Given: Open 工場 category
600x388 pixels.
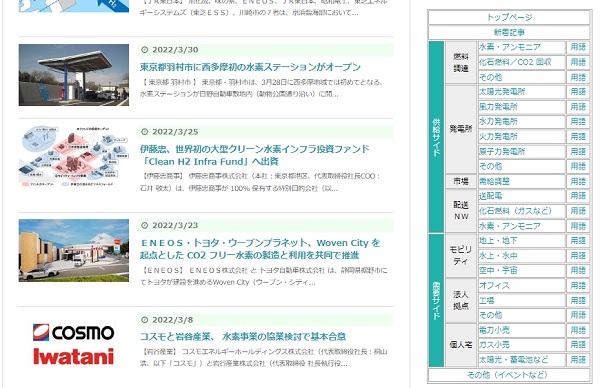Looking at the screenshot, I should 487,301.
